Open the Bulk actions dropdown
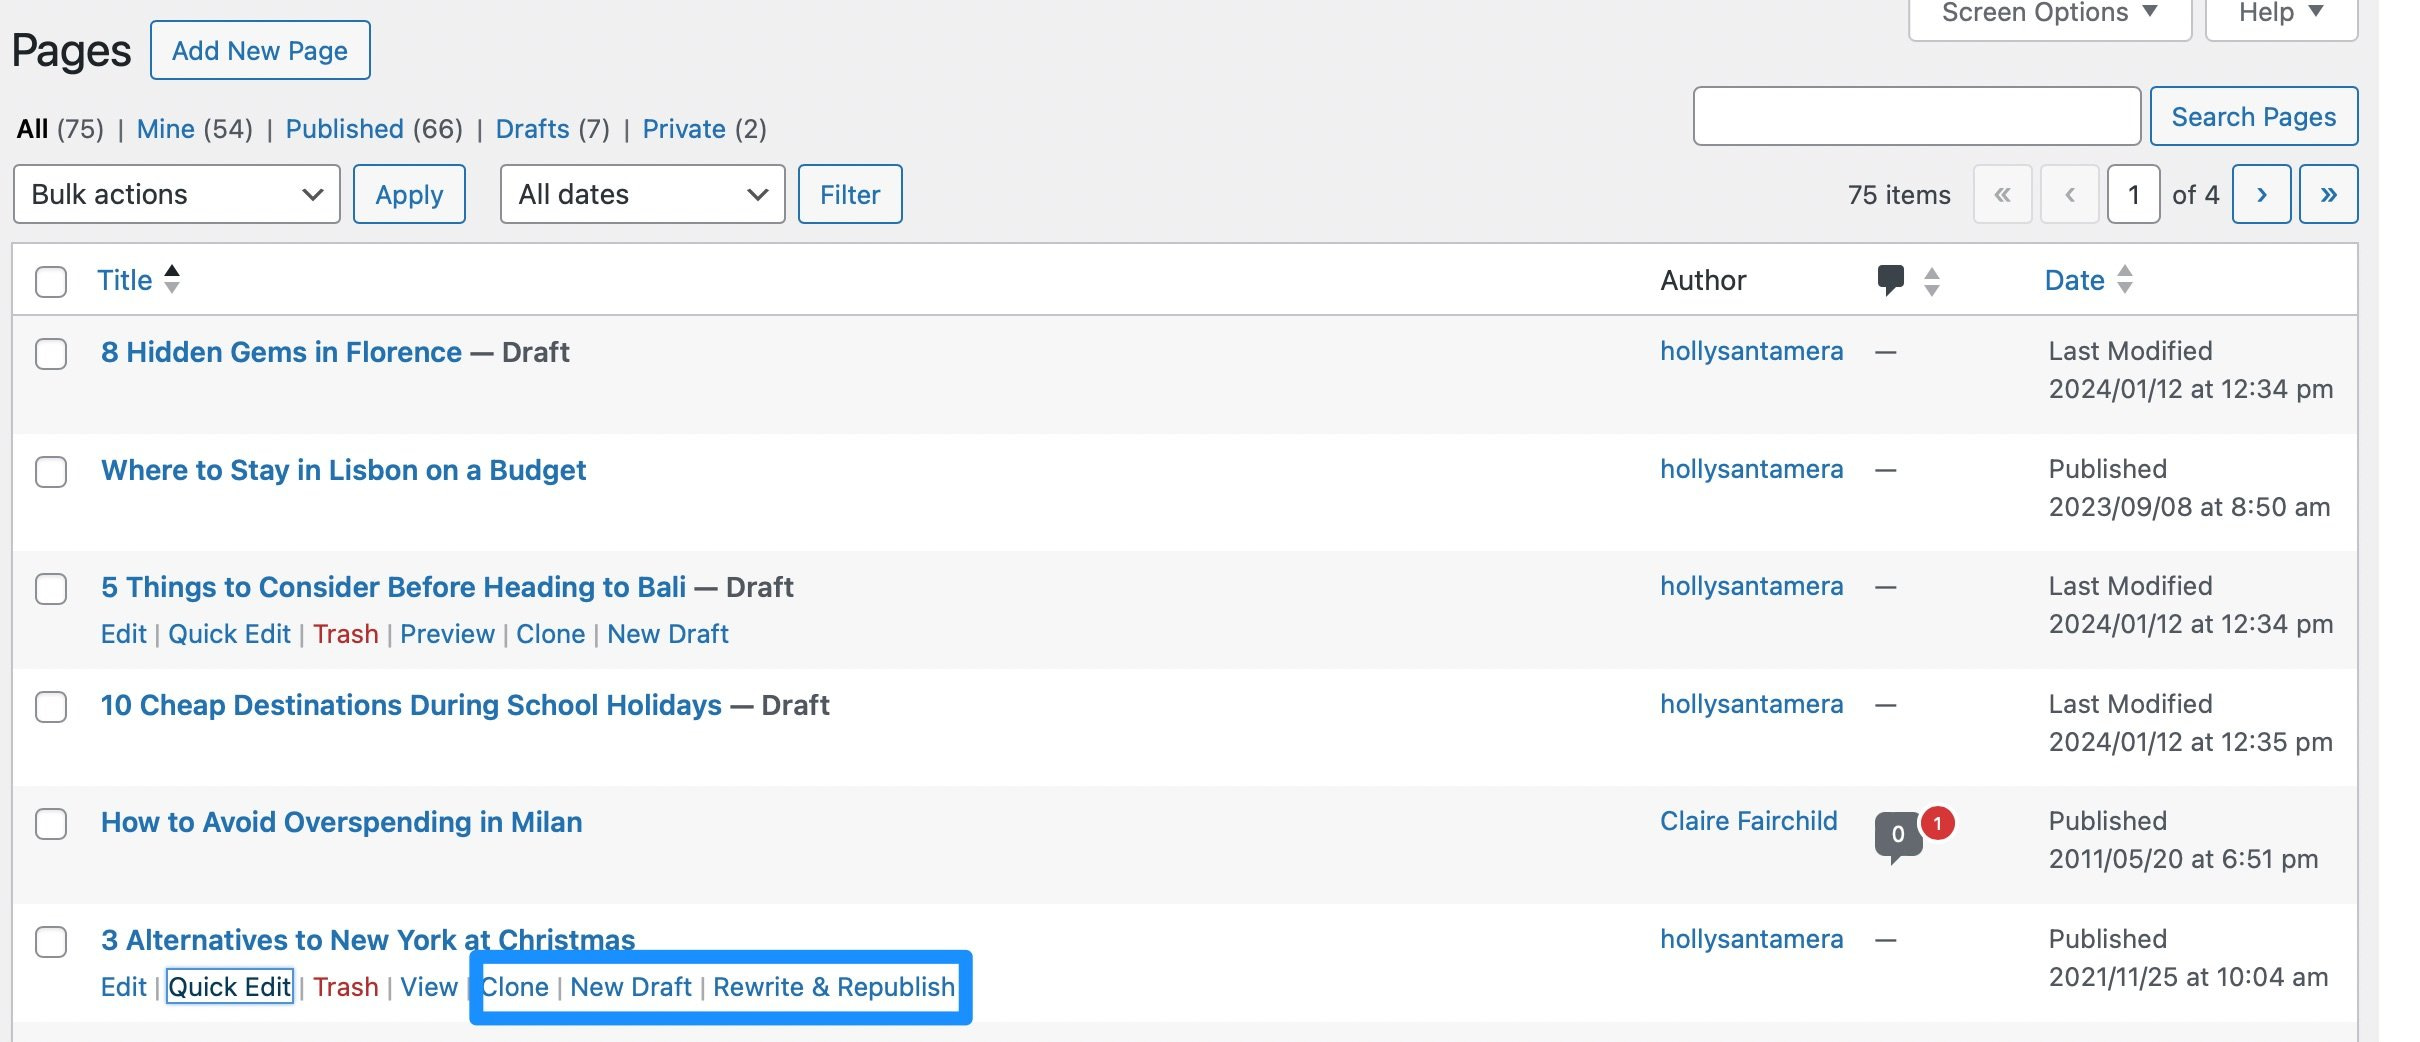 pyautogui.click(x=176, y=194)
